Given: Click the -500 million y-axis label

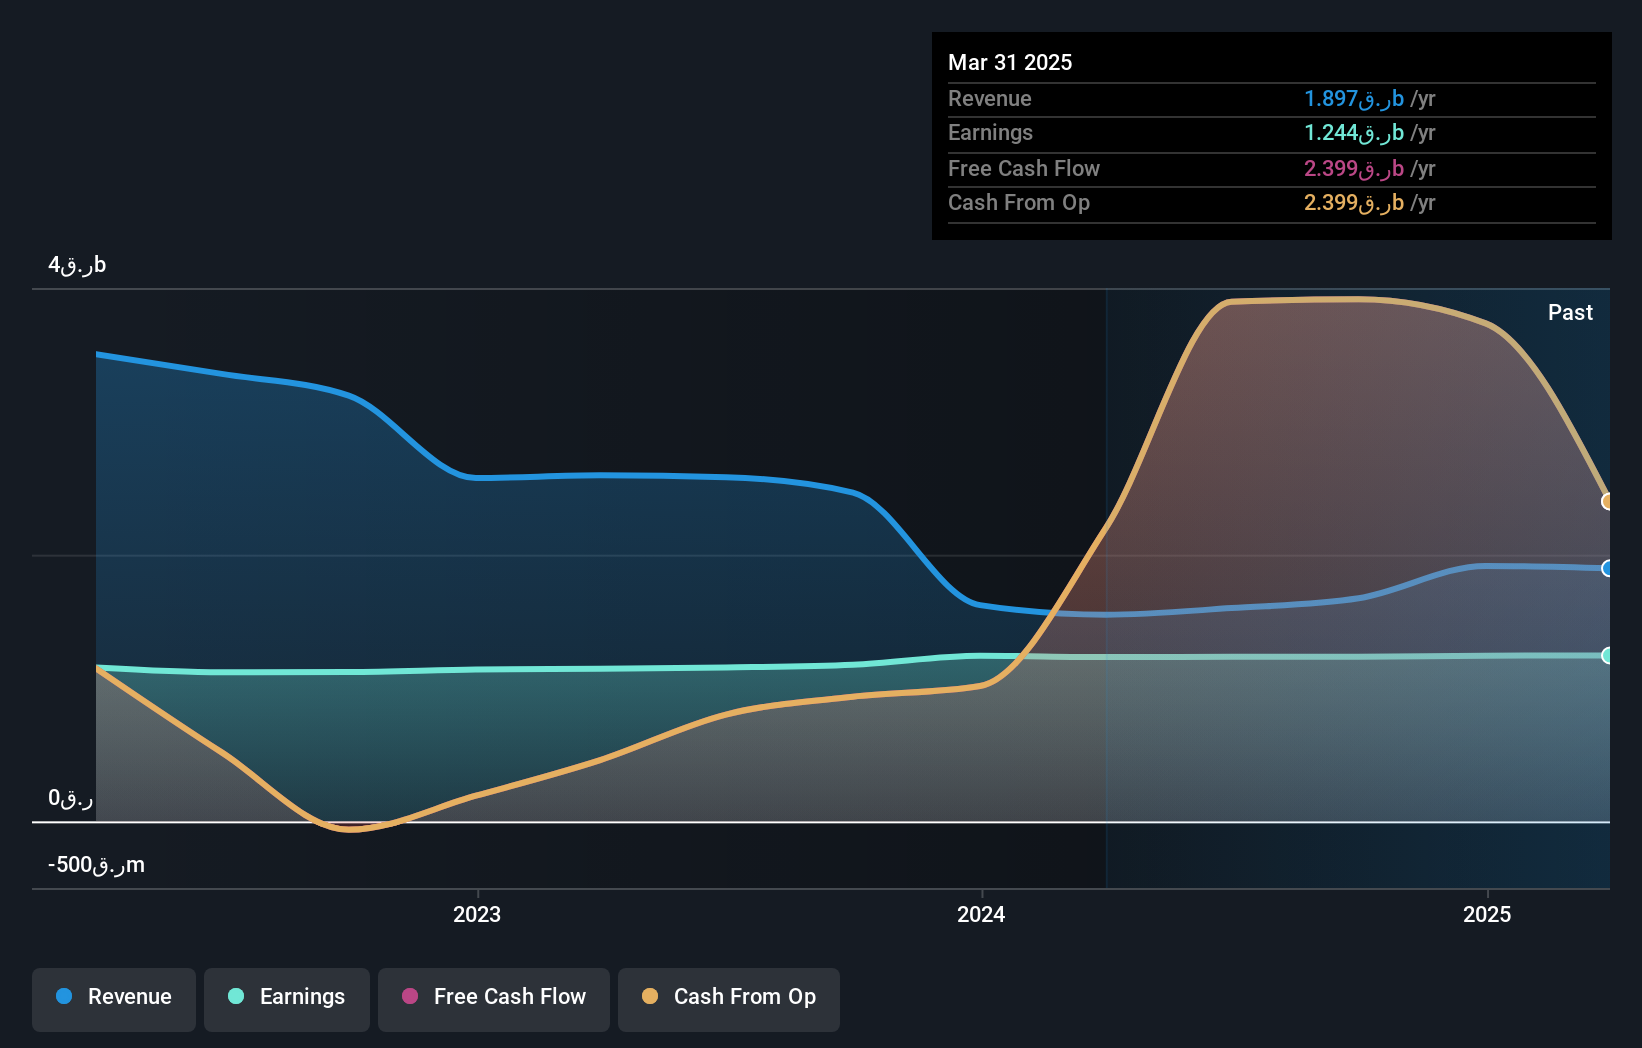Looking at the screenshot, I should (x=96, y=865).
